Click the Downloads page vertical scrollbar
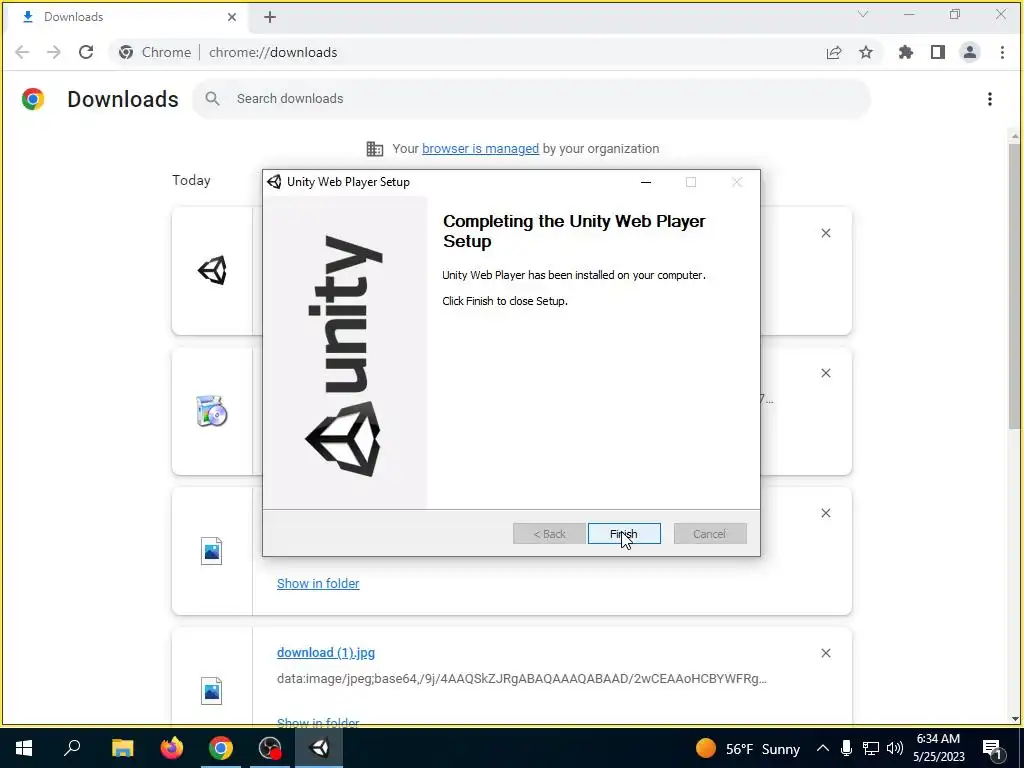The image size is (1024, 768). [1014, 286]
